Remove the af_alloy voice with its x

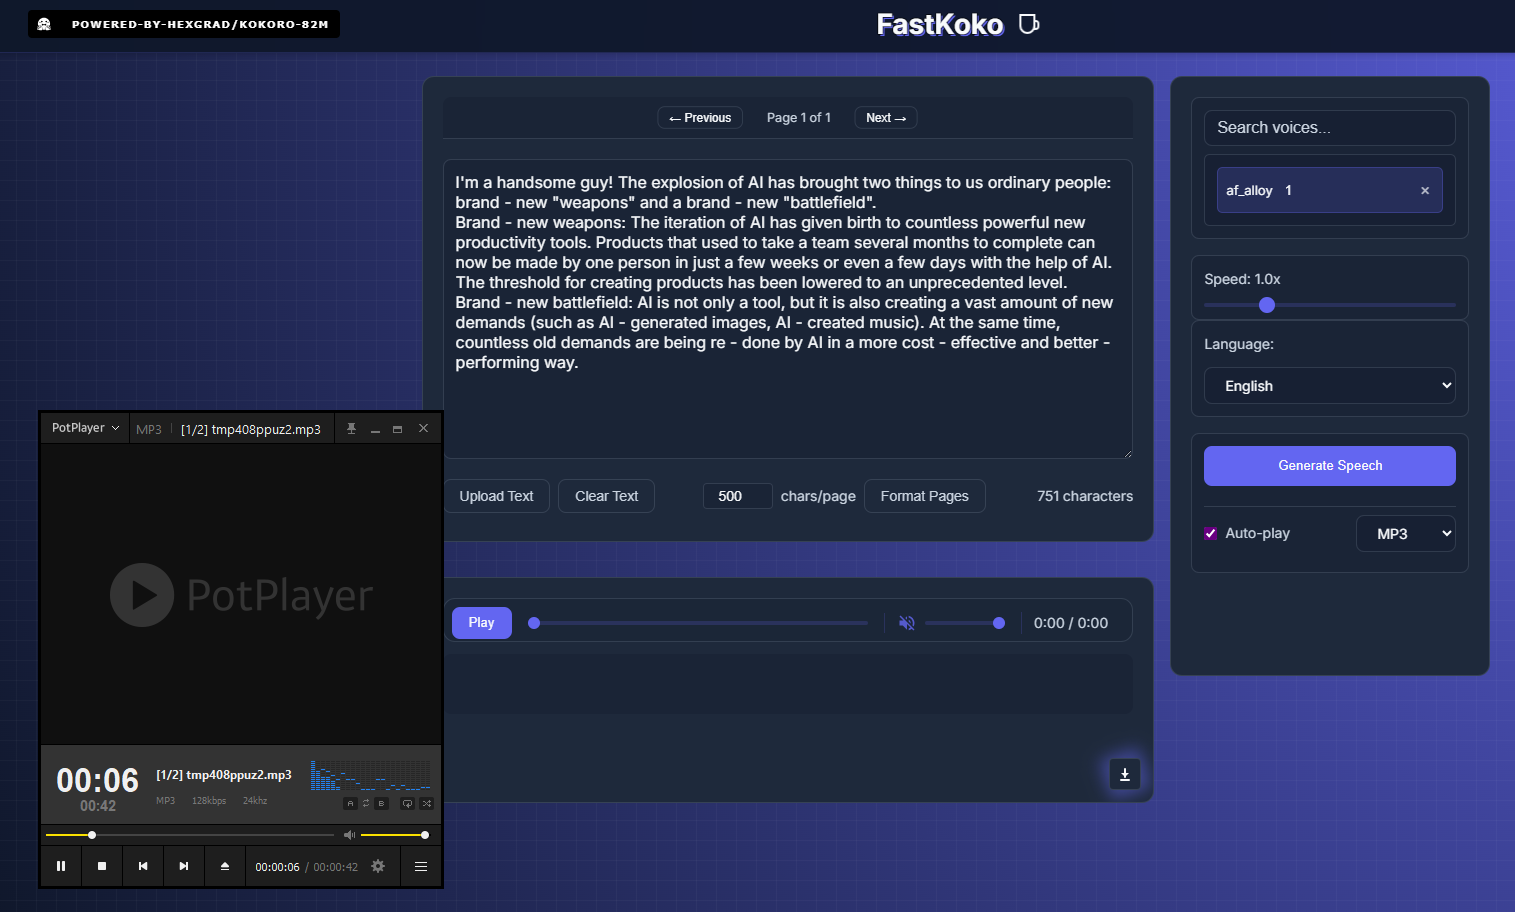(1425, 191)
